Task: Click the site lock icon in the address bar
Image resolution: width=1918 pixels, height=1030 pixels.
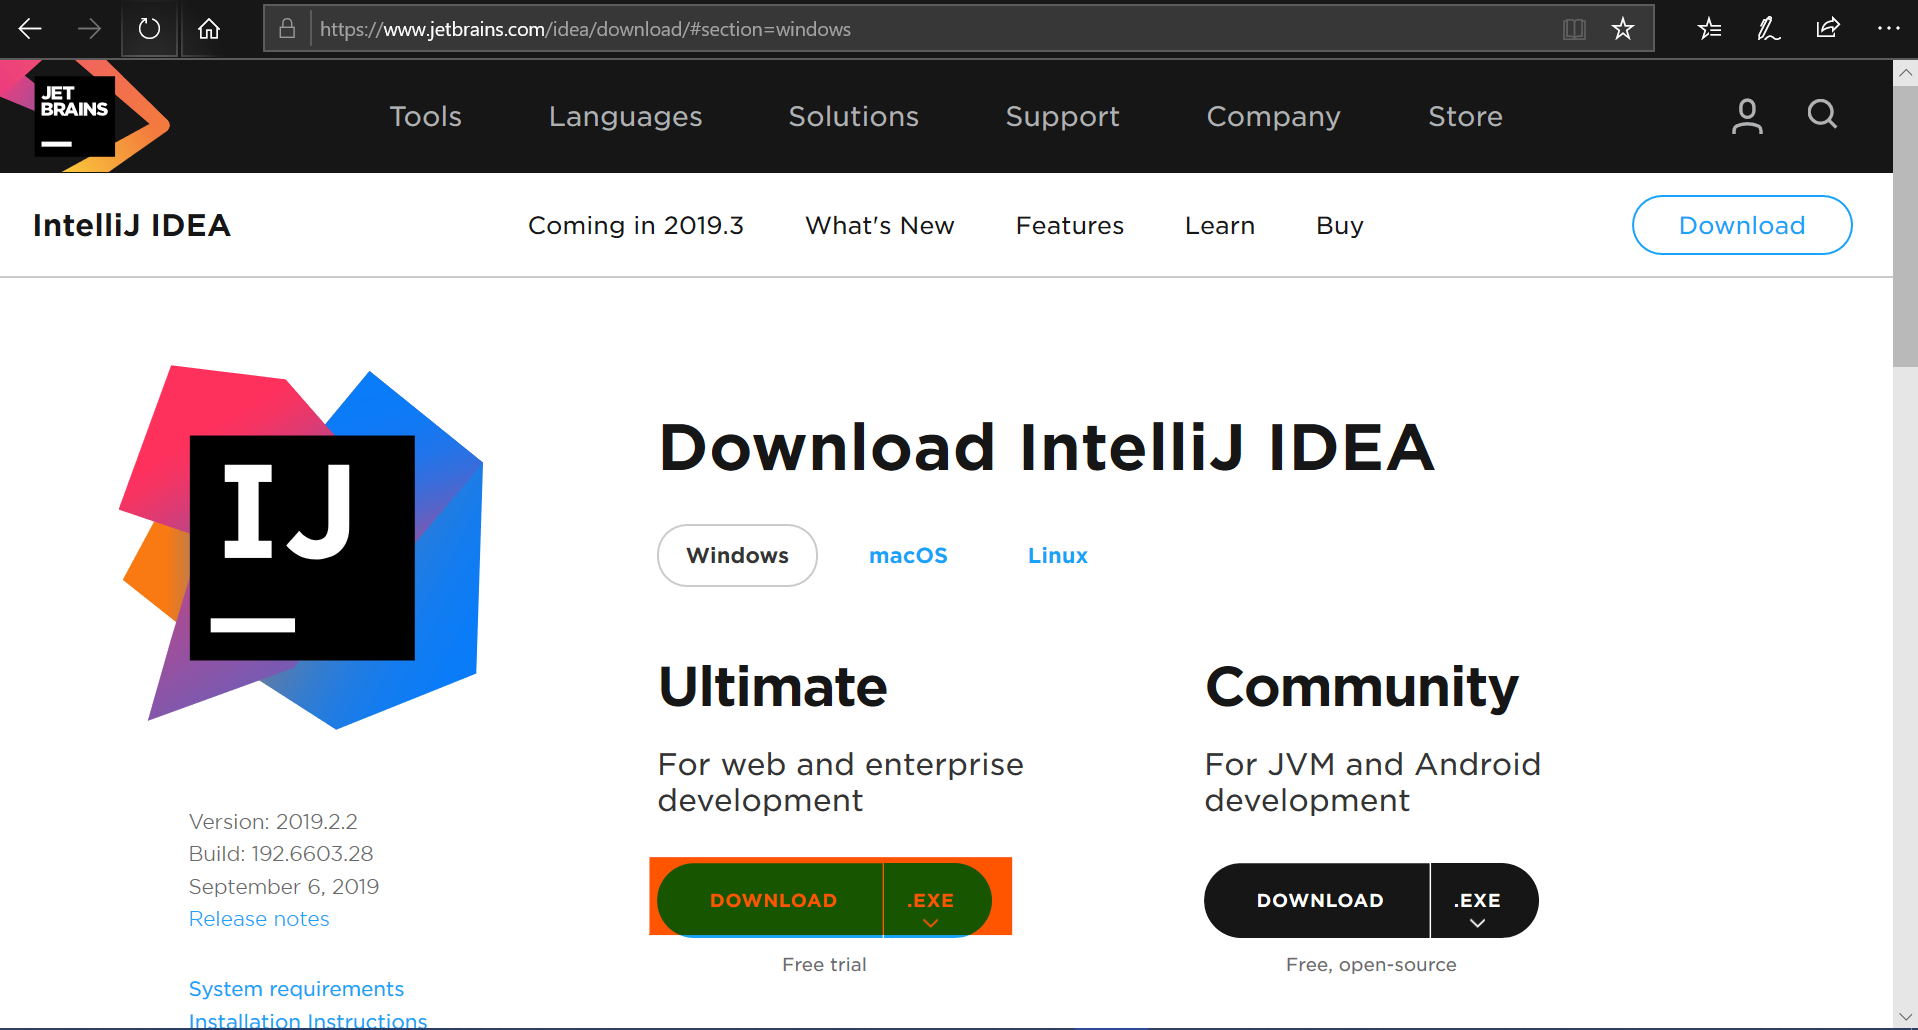Action: coord(287,29)
